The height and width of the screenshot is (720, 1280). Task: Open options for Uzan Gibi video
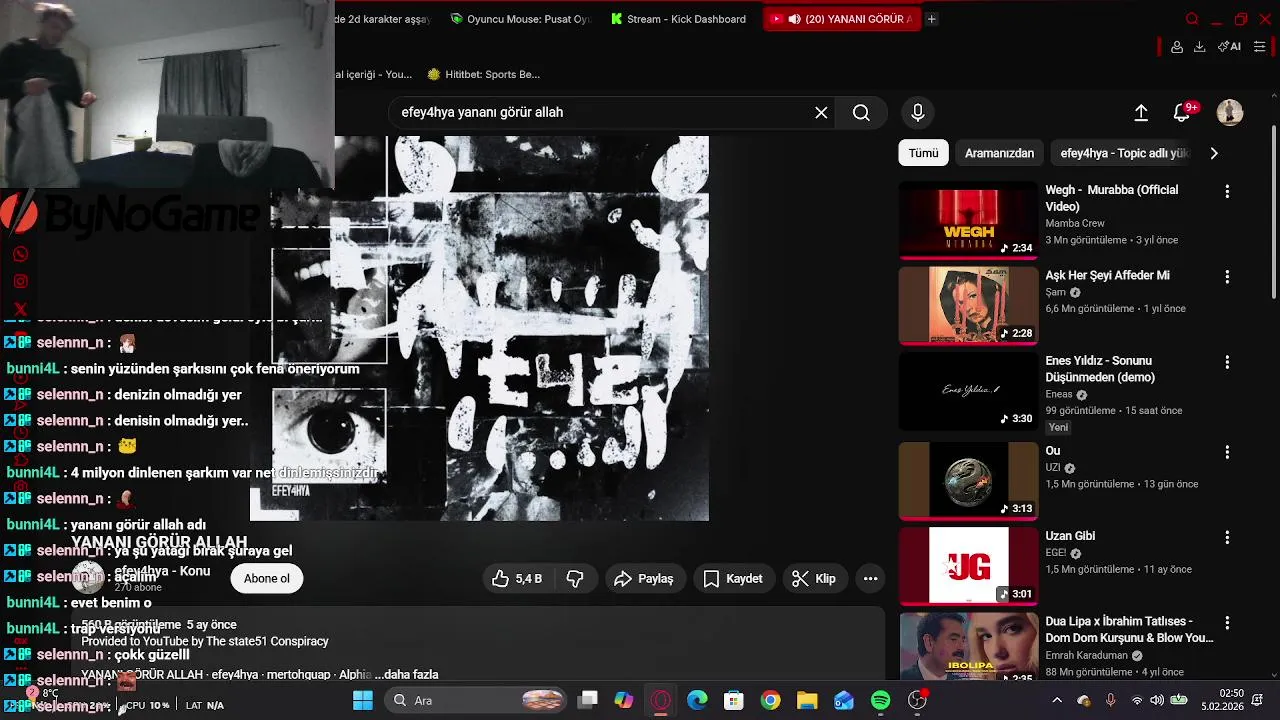[x=1227, y=537]
